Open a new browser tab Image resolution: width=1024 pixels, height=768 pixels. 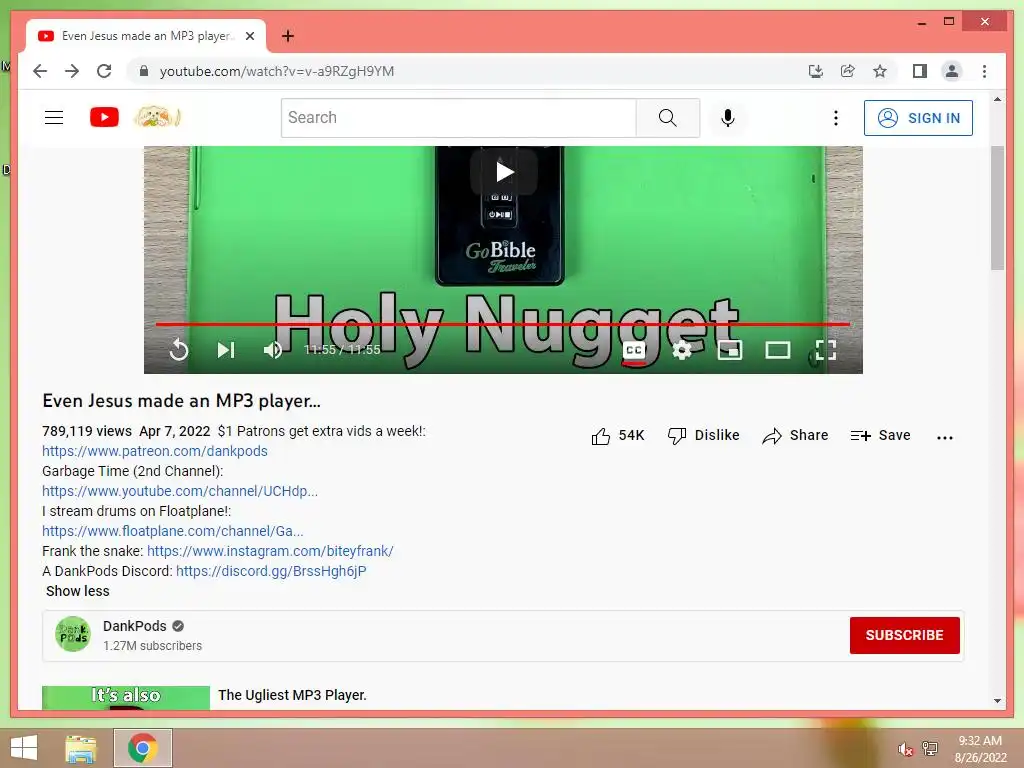click(x=288, y=36)
